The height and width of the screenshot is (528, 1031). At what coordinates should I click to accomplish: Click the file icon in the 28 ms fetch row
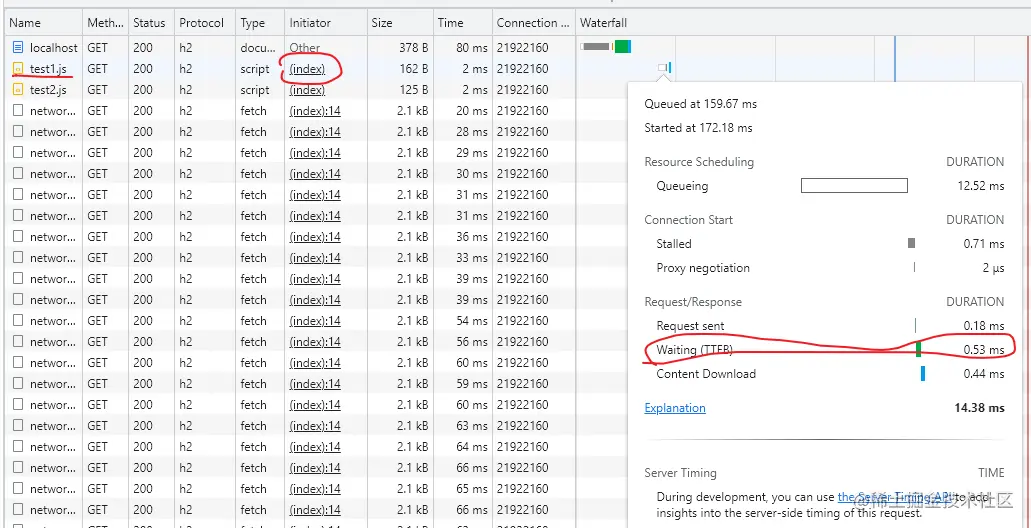18,132
